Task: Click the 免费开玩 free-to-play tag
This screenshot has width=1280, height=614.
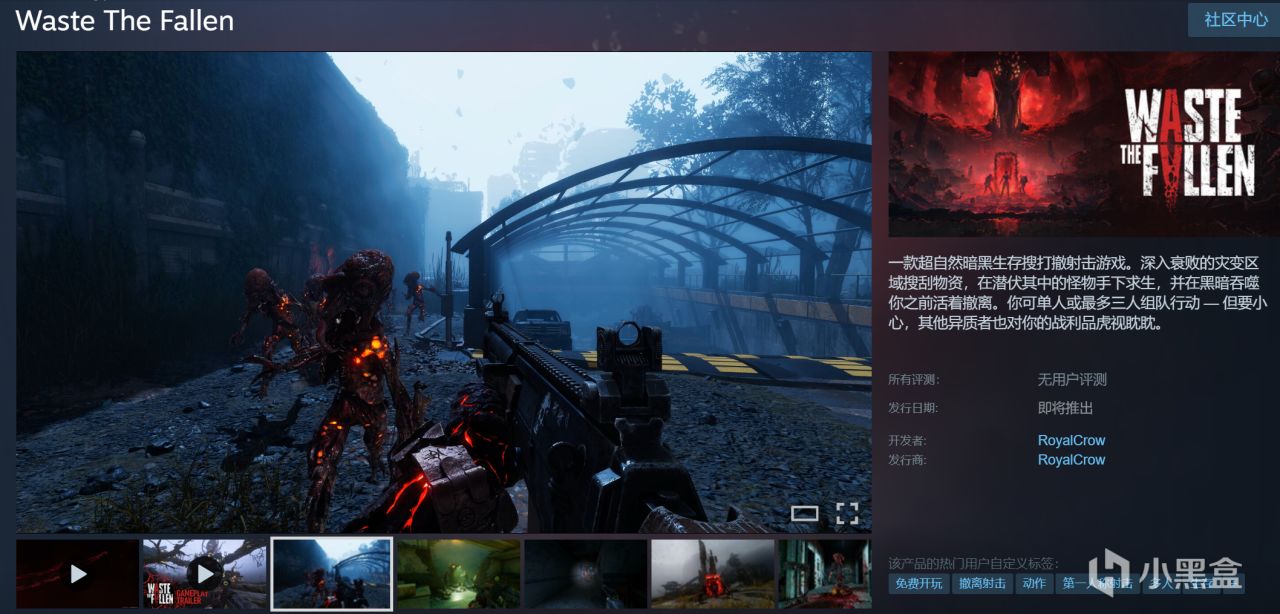Action: point(919,584)
